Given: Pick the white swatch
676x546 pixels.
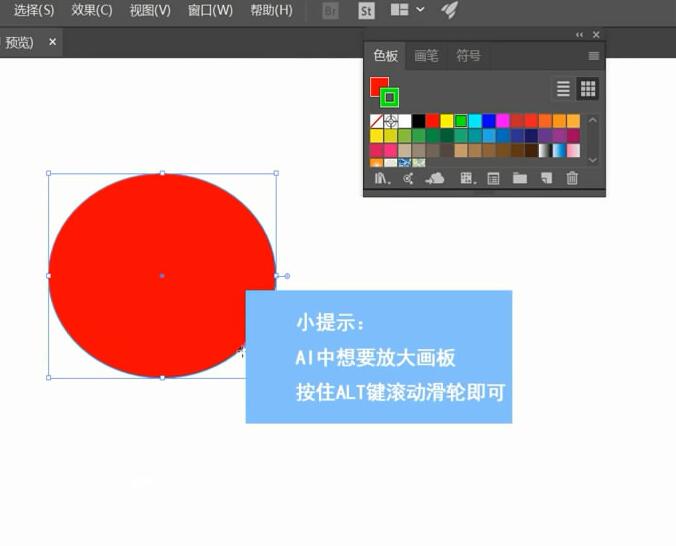Looking at the screenshot, I should click(x=404, y=121).
